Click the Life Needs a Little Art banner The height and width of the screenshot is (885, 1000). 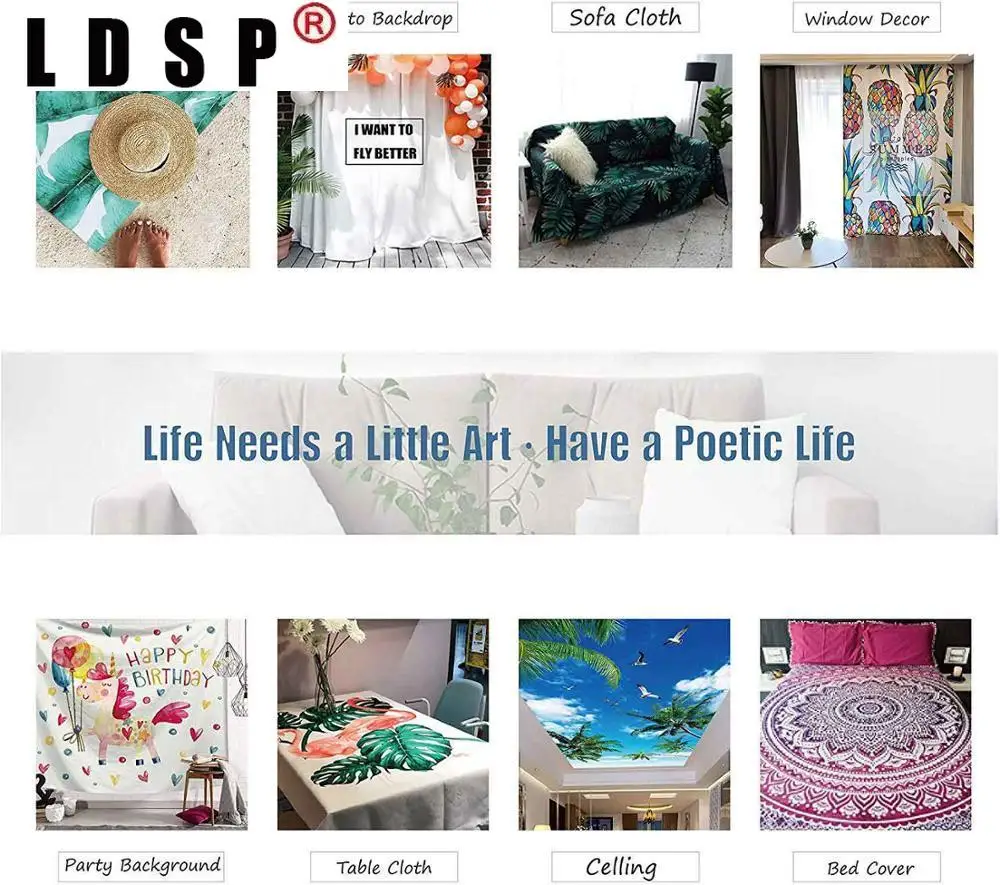pyautogui.click(x=499, y=442)
